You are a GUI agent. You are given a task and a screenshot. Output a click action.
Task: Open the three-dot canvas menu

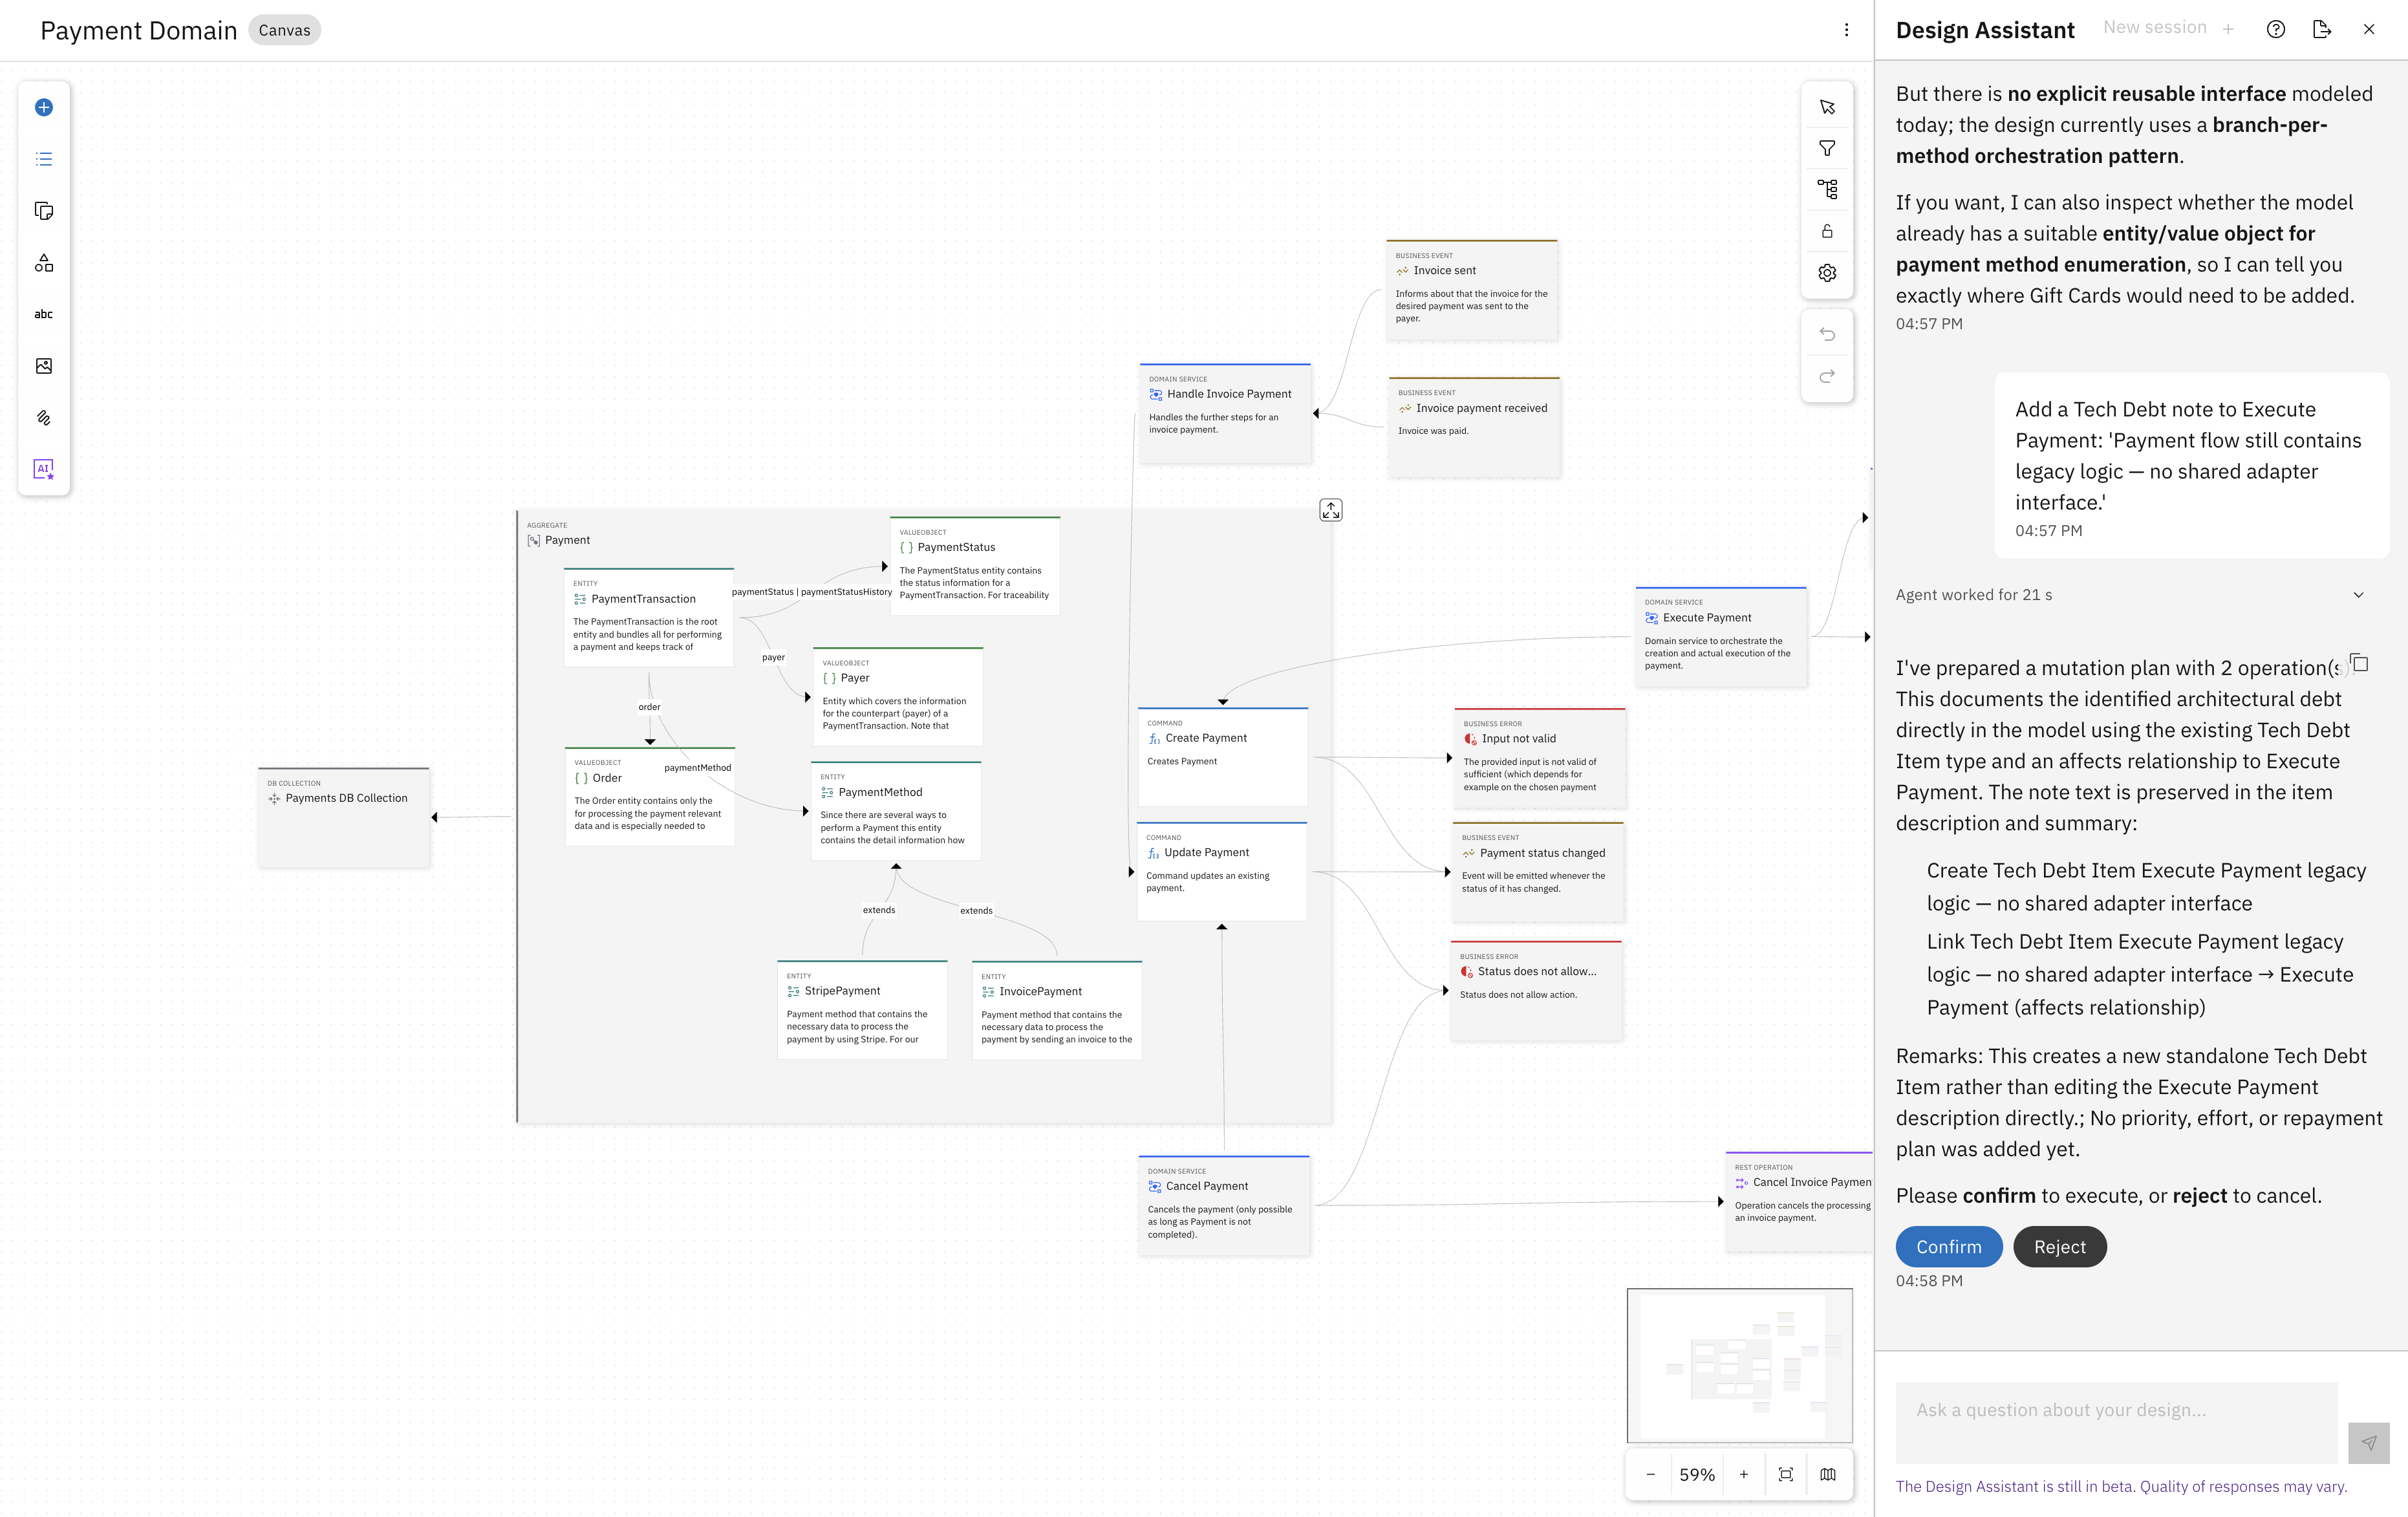click(x=1846, y=30)
